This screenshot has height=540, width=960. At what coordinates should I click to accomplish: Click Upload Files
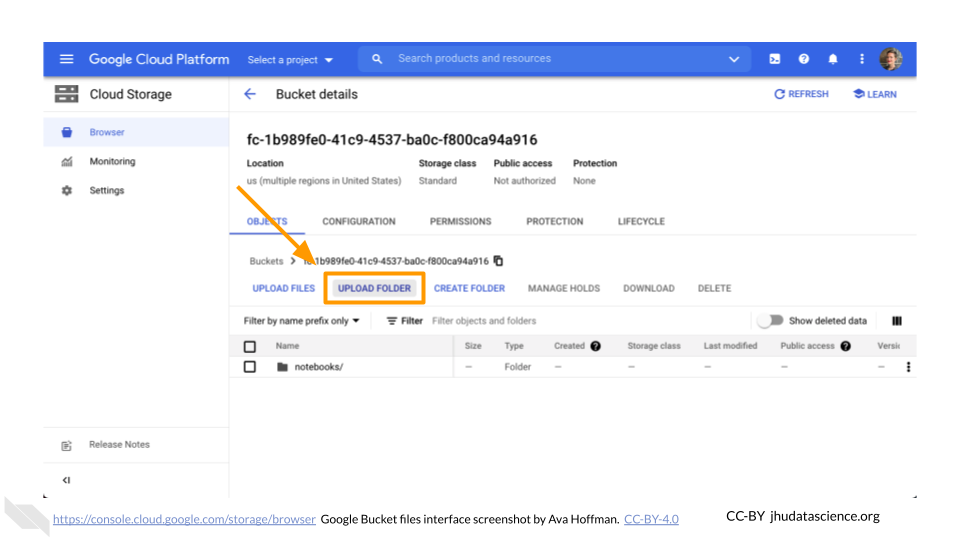coord(283,288)
